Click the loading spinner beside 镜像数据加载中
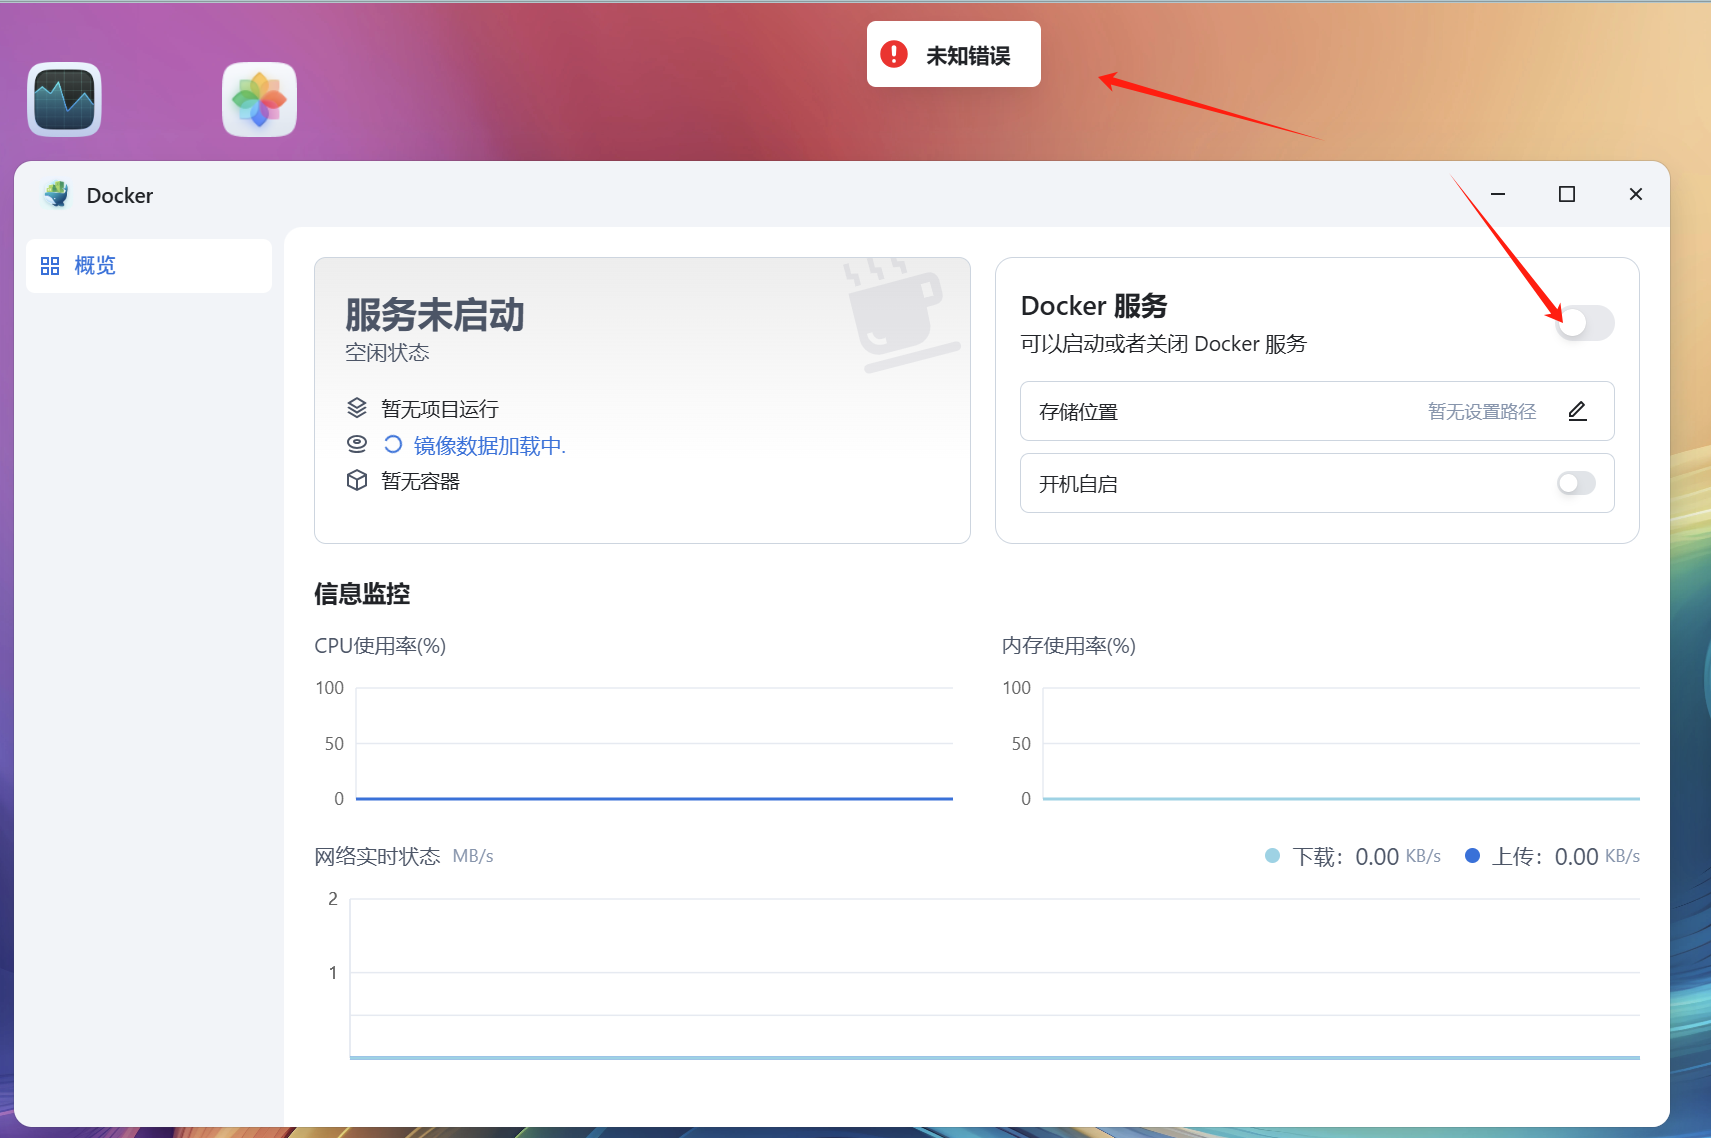1711x1138 pixels. pyautogui.click(x=393, y=445)
